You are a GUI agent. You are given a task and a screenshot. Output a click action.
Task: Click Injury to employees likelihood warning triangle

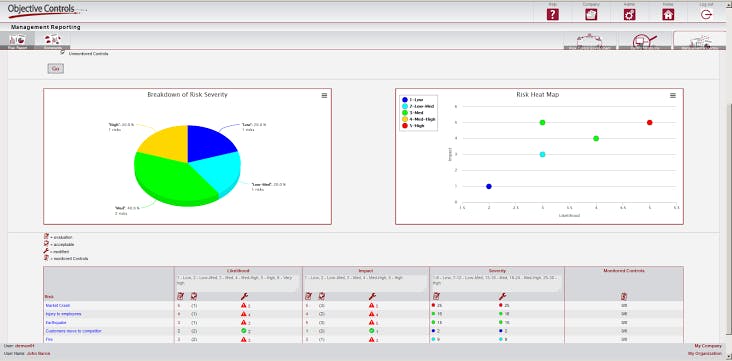(243, 314)
